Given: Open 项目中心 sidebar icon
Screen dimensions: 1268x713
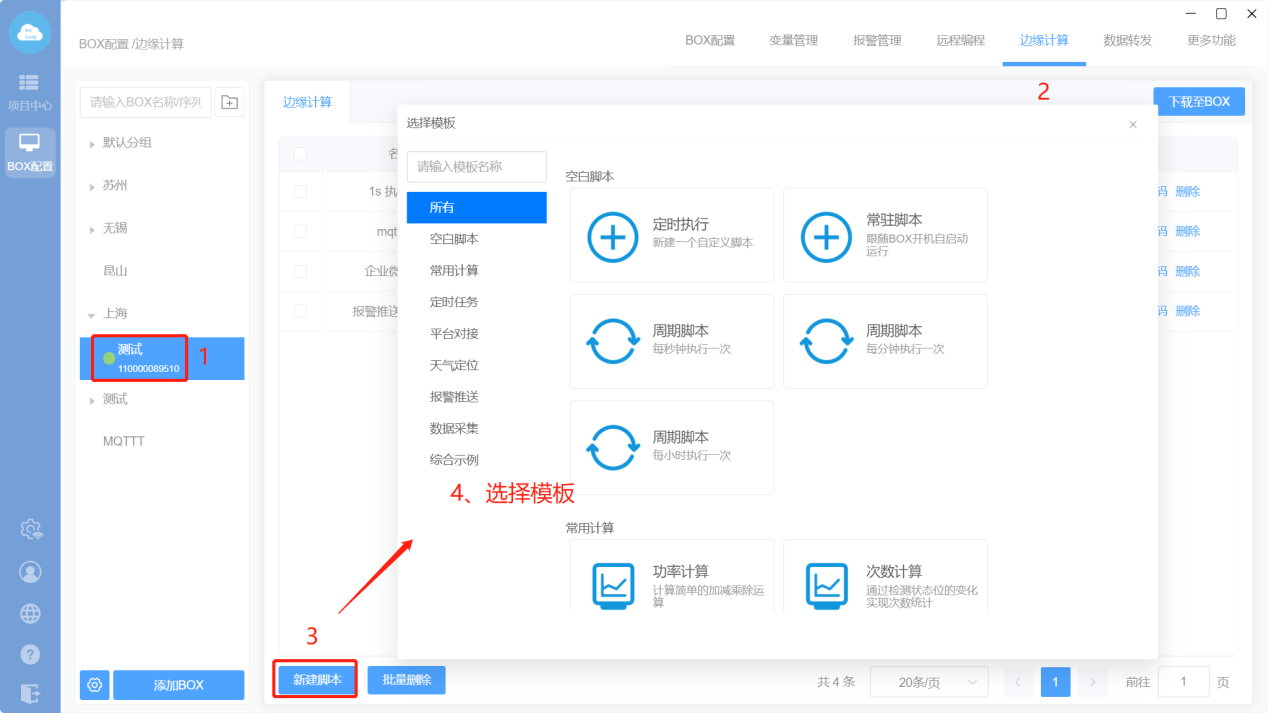Looking at the screenshot, I should coord(30,91).
